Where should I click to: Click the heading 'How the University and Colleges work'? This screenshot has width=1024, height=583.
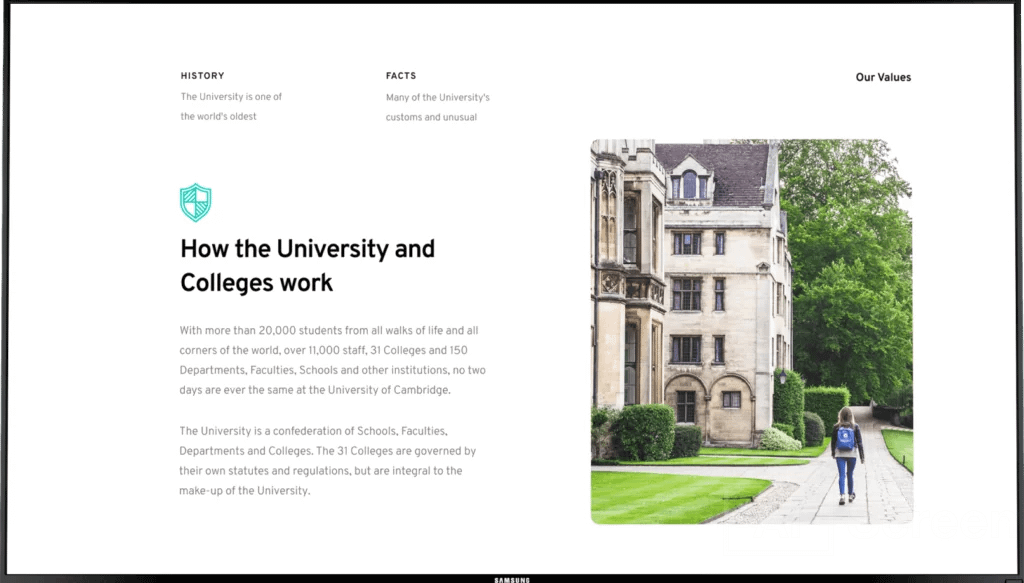point(308,265)
